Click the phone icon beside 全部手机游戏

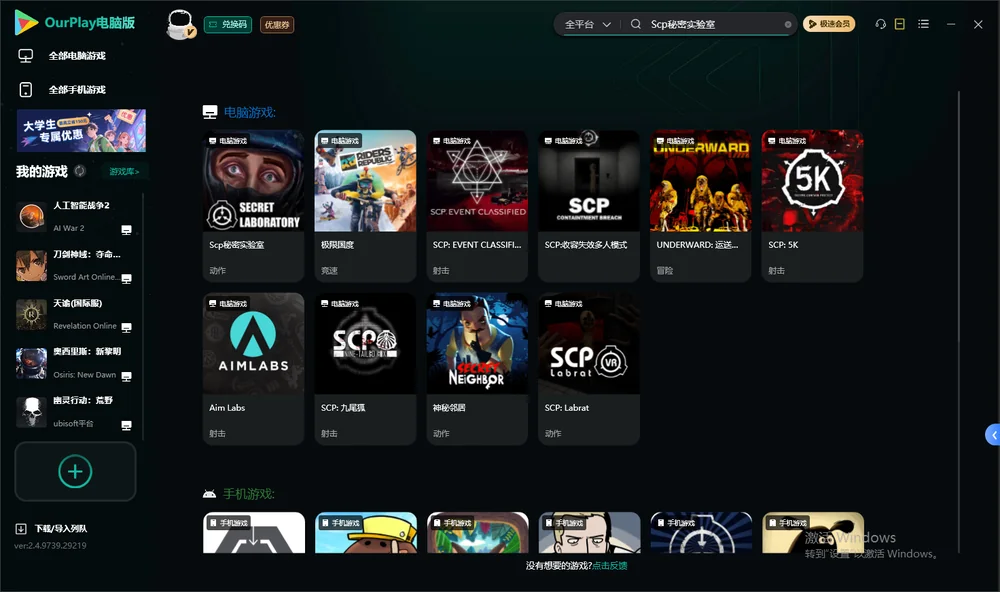[x=26, y=89]
